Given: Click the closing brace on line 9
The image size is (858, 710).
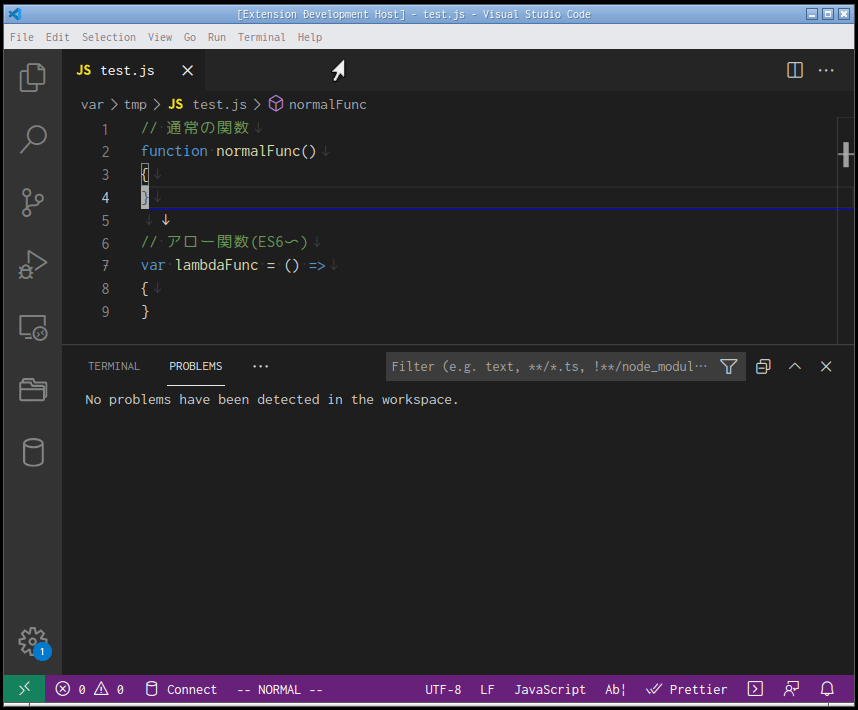Looking at the screenshot, I should (x=145, y=311).
